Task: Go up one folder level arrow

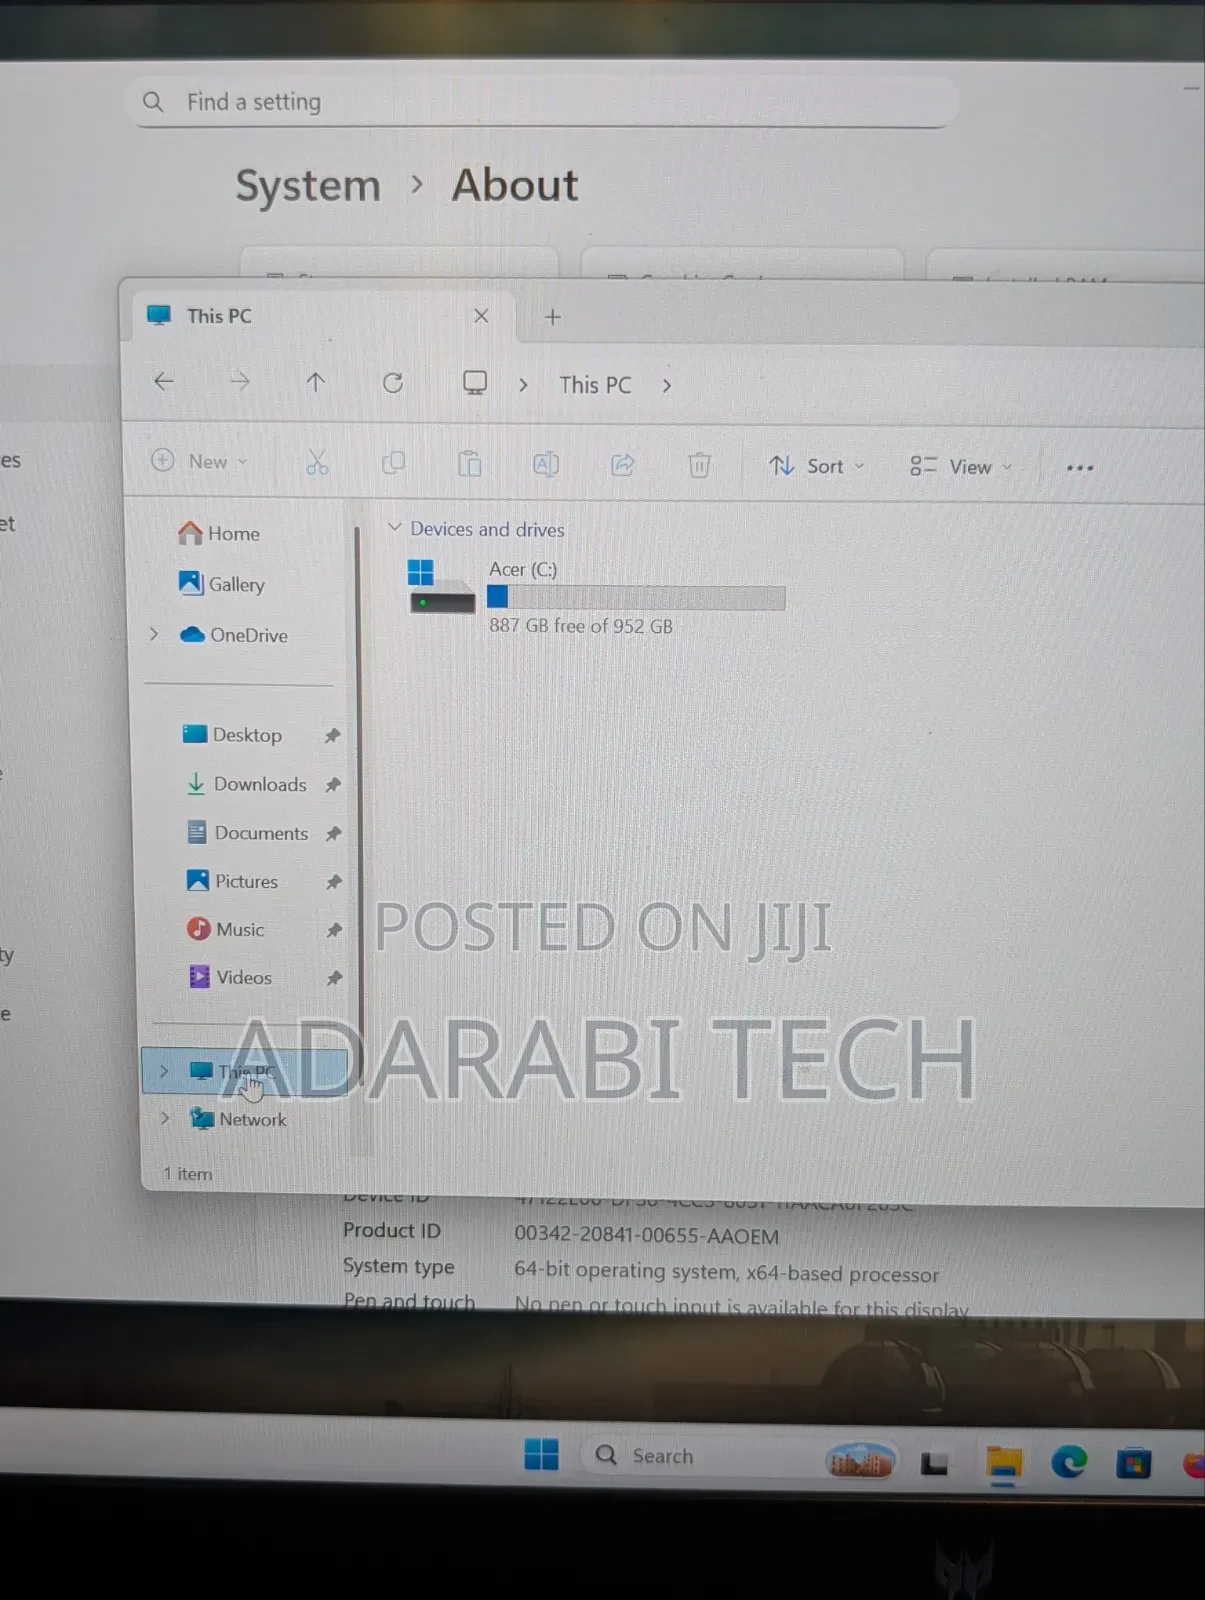Action: [315, 382]
